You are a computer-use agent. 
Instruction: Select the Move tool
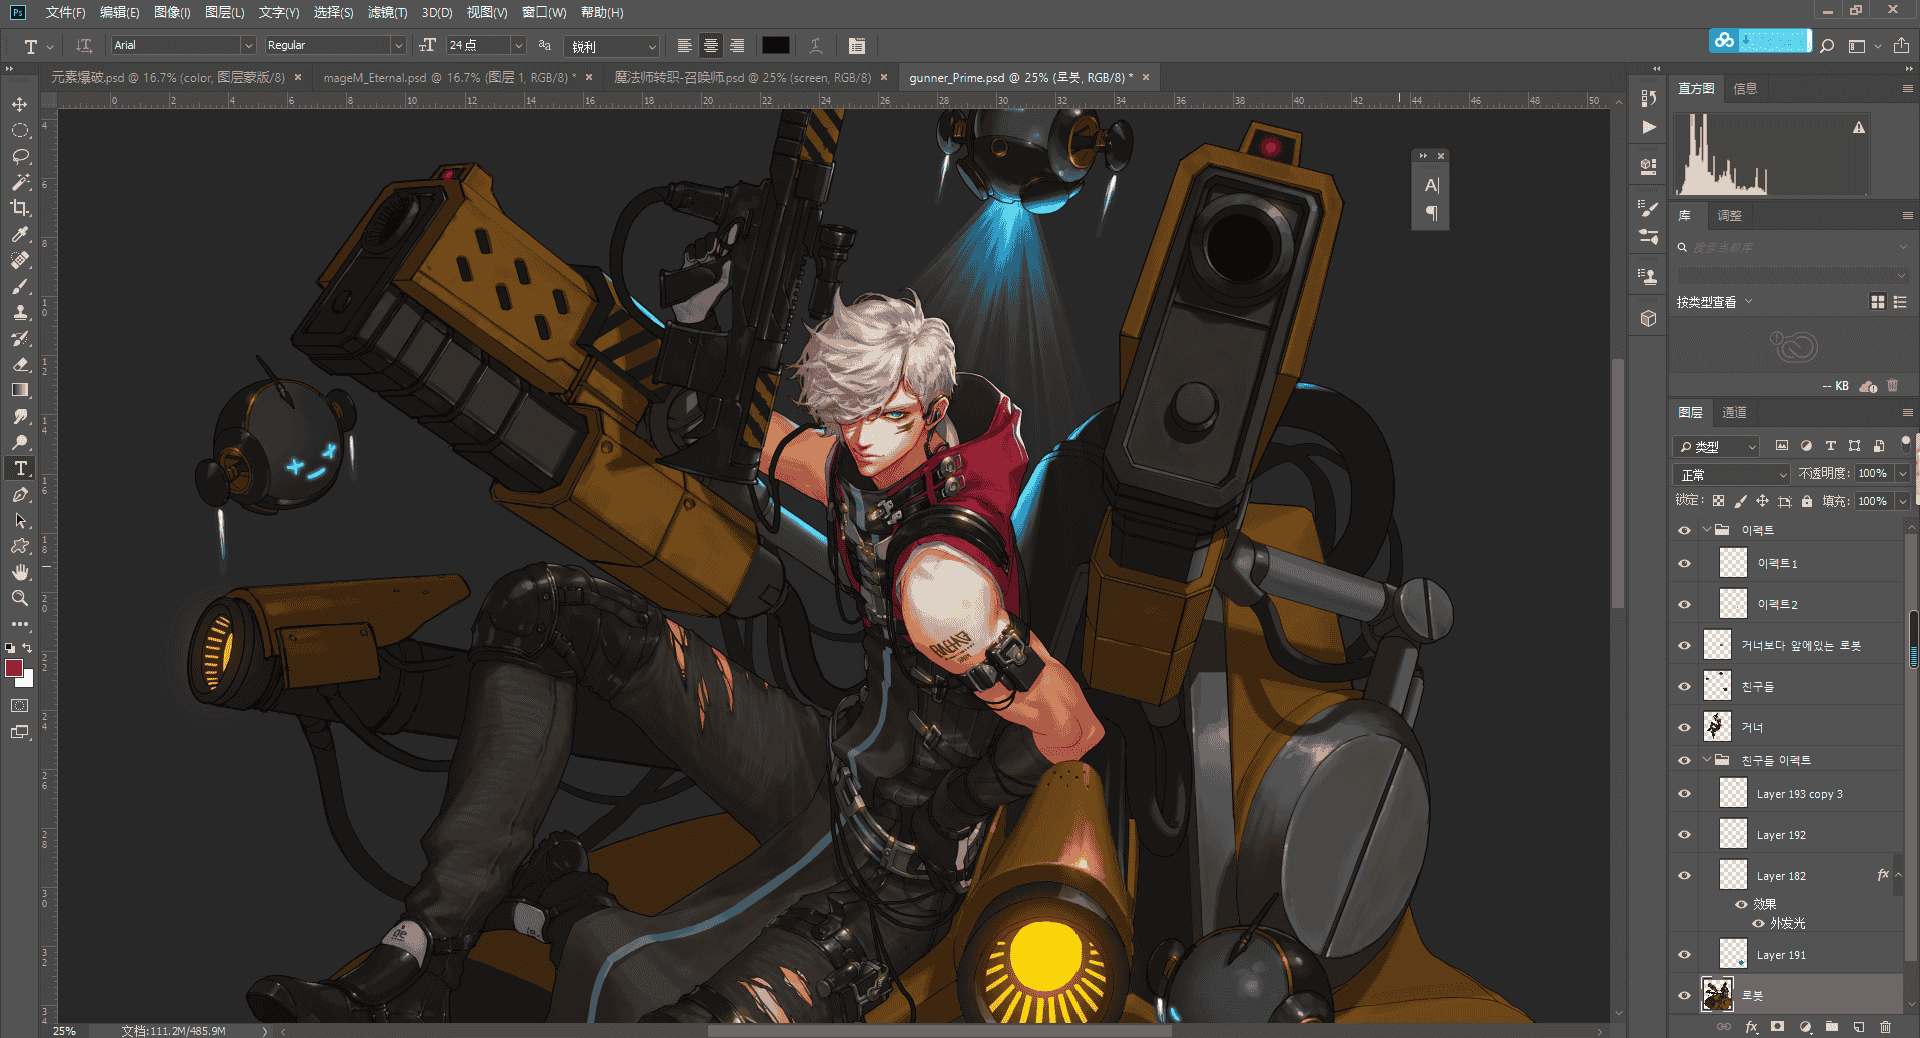tap(20, 104)
